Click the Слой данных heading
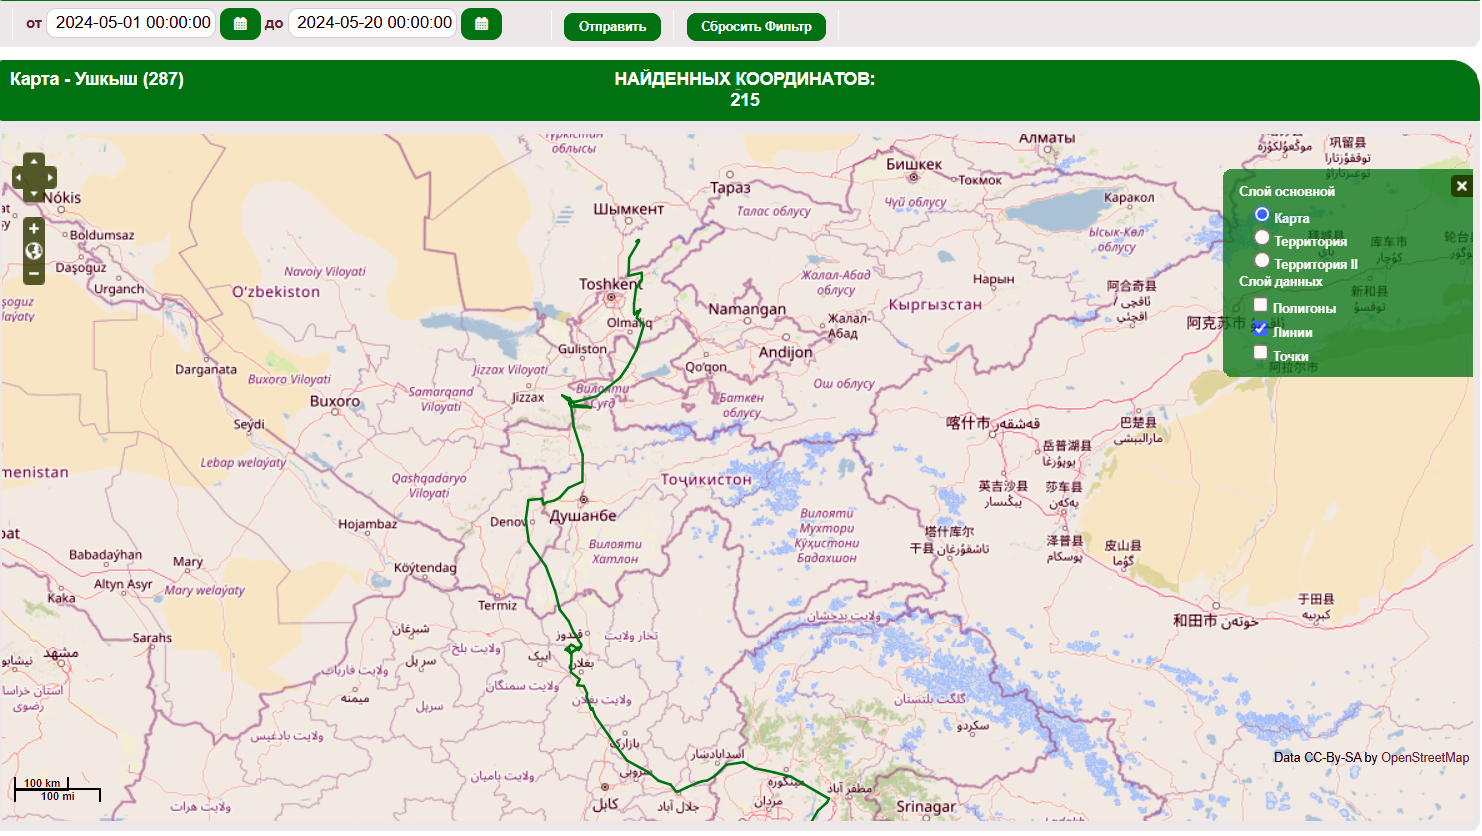 pyautogui.click(x=1280, y=281)
